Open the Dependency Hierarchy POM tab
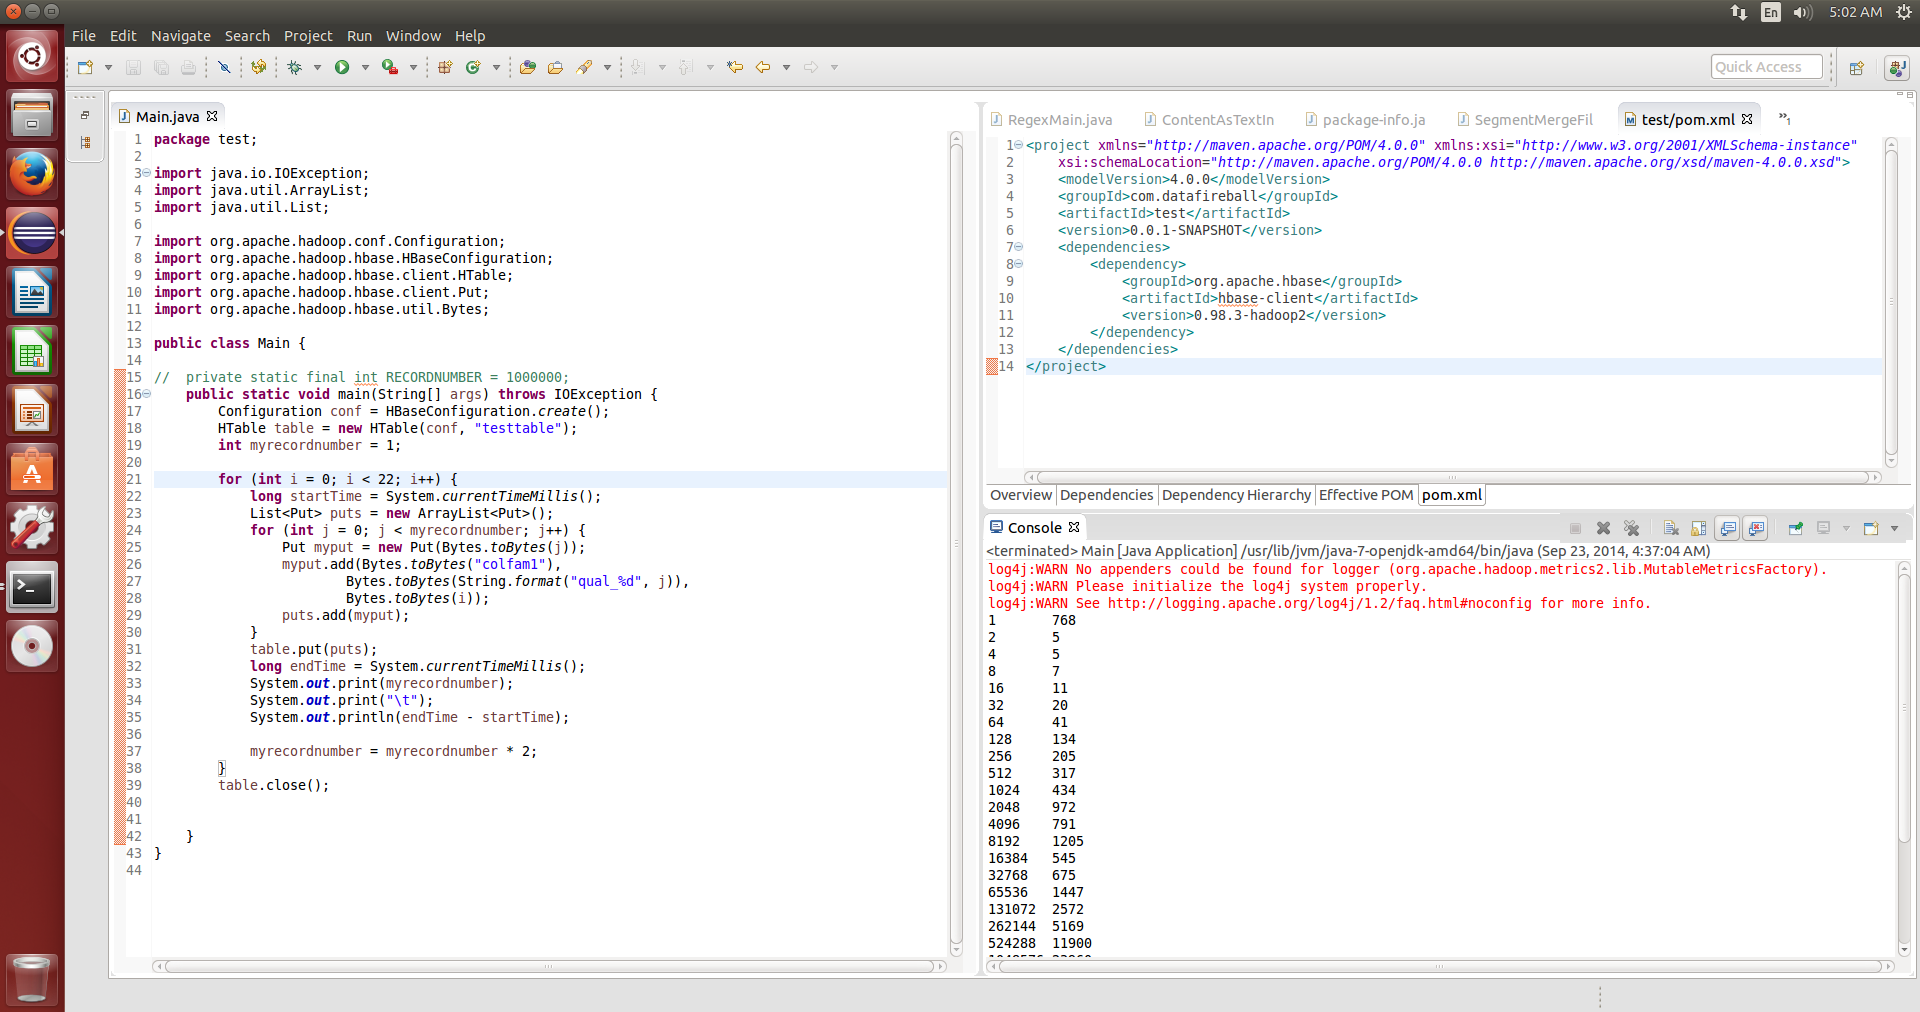 [1236, 495]
